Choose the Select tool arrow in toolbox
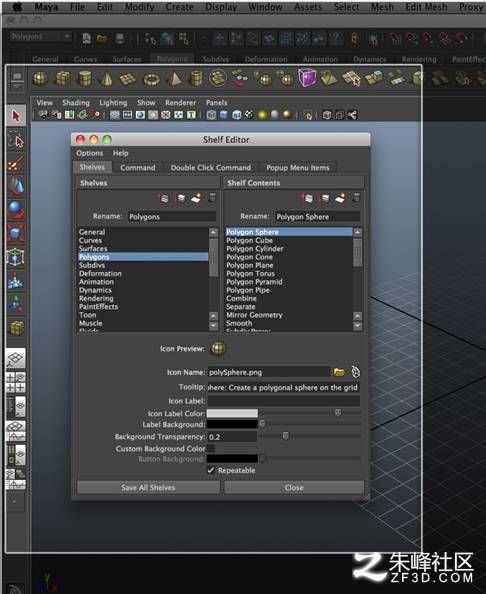The height and width of the screenshot is (594, 486). (16, 116)
